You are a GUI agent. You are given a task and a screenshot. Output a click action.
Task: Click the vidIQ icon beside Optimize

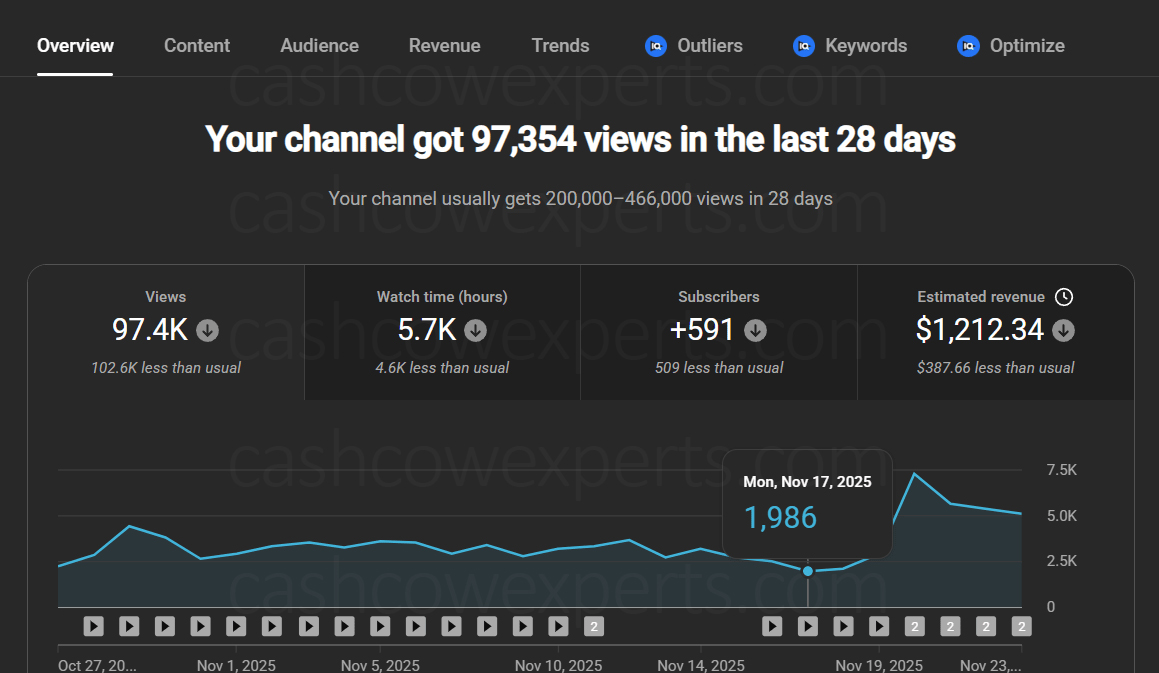(x=967, y=46)
